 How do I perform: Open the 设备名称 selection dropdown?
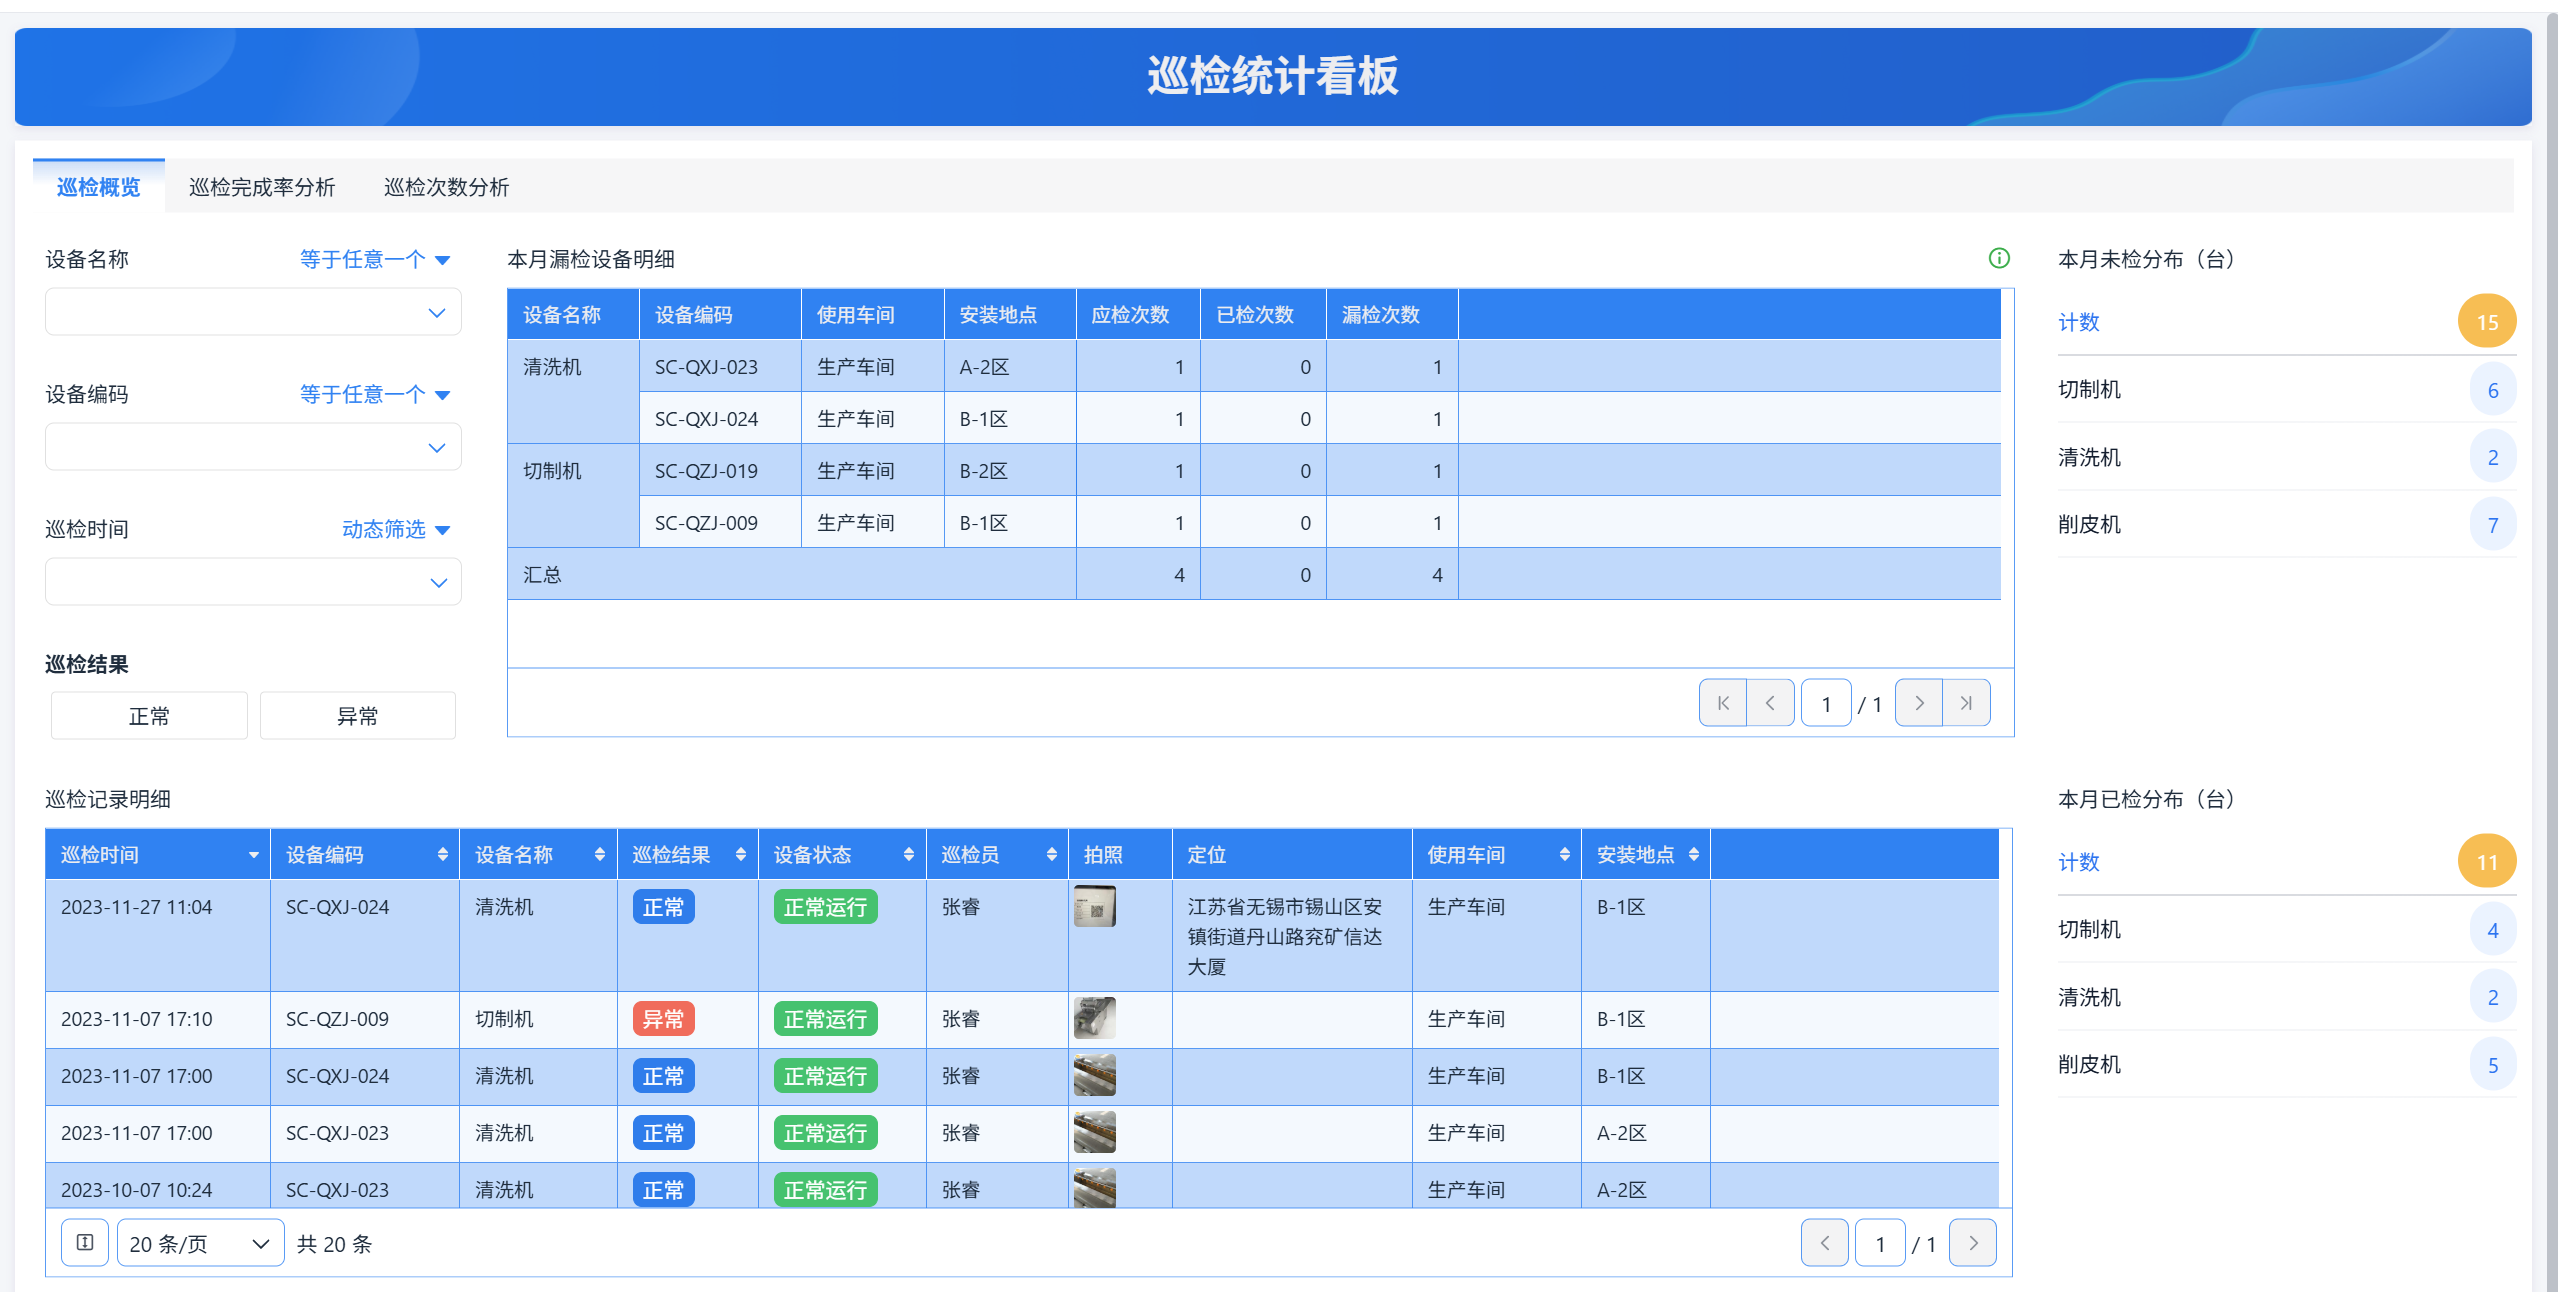tap(253, 313)
